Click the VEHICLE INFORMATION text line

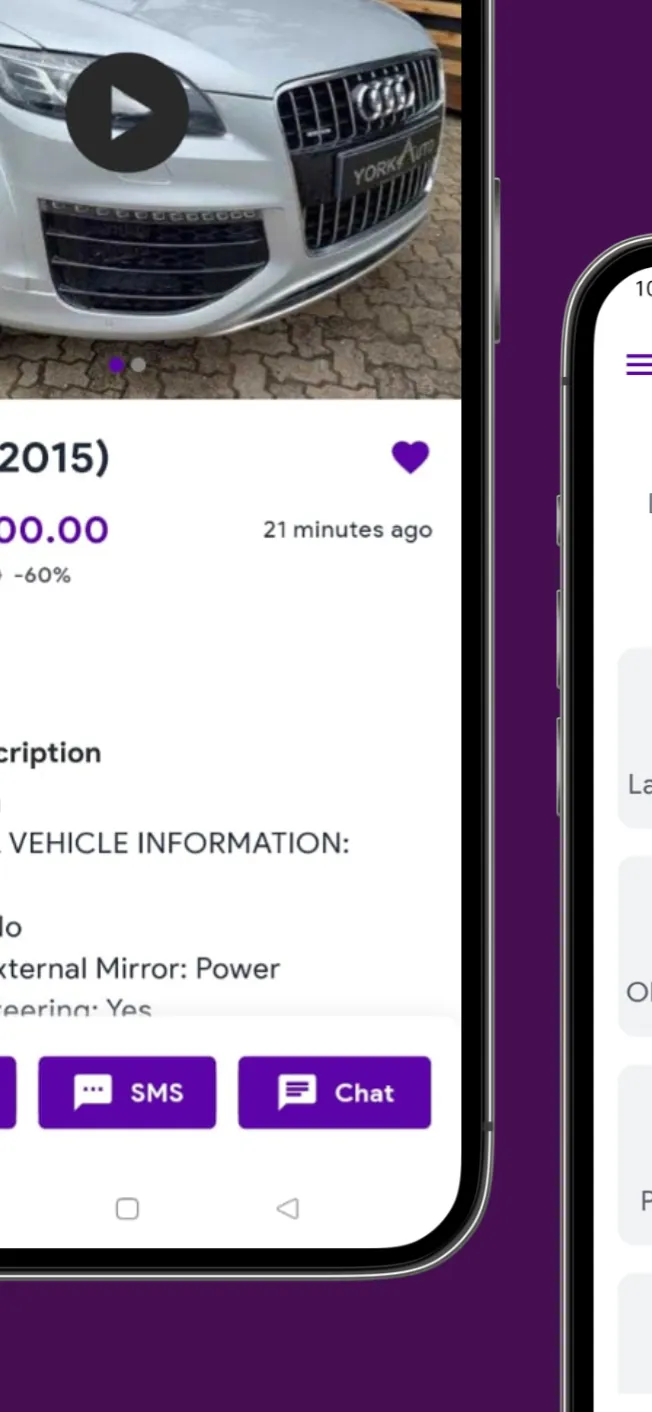[x=175, y=843]
